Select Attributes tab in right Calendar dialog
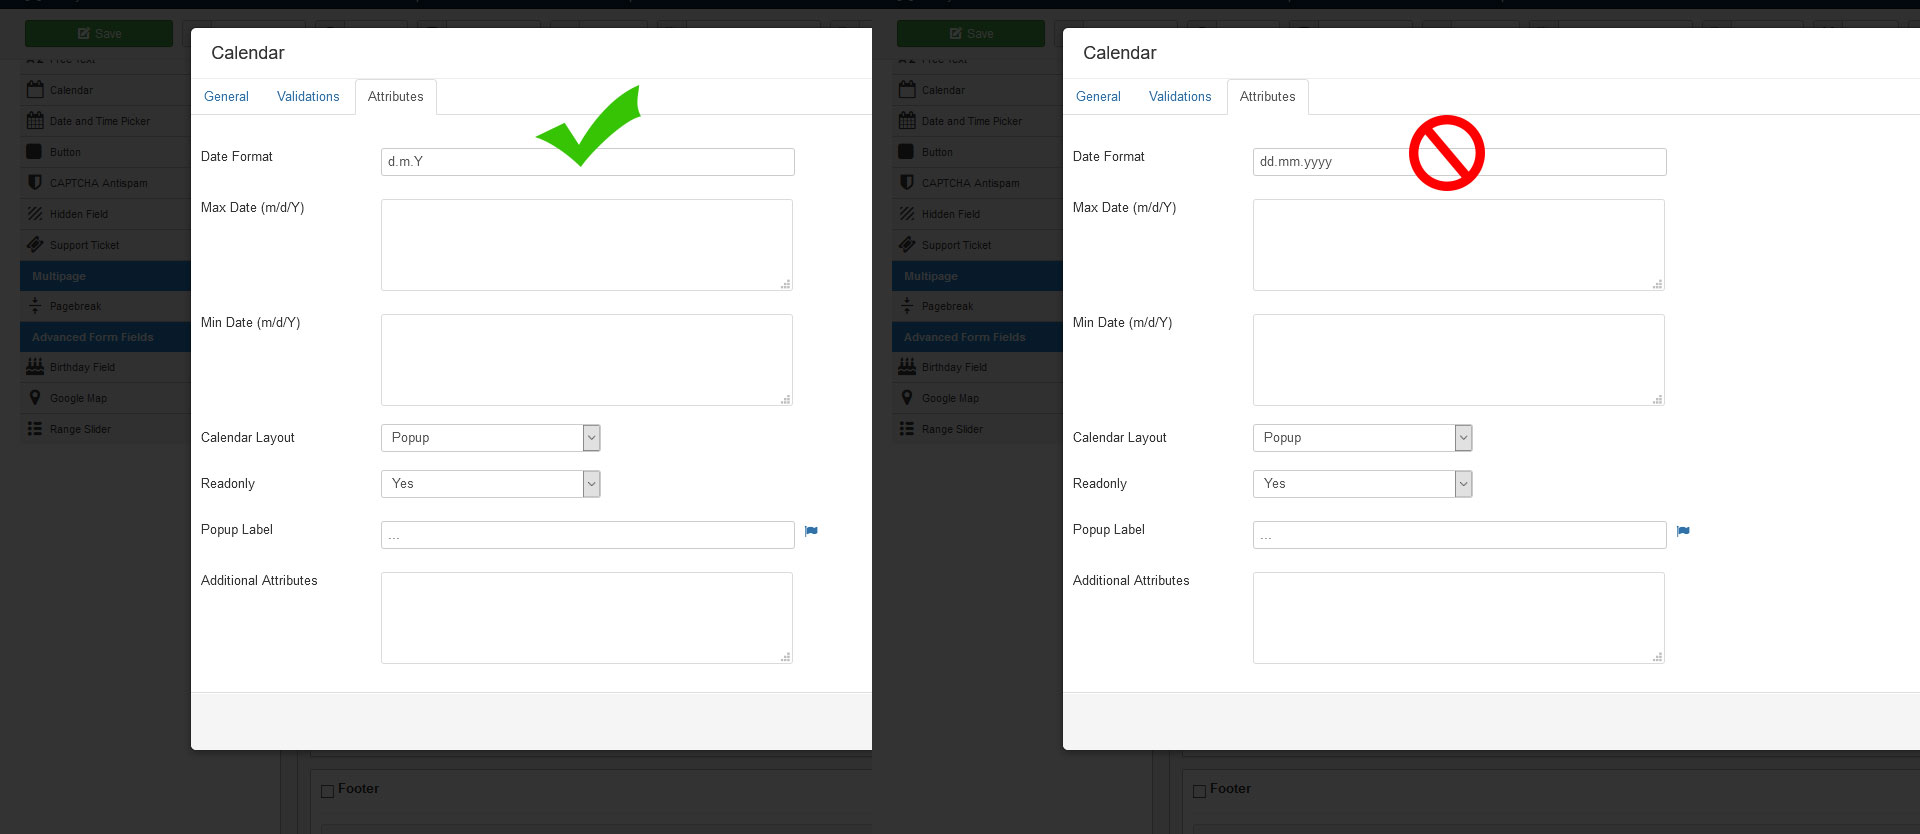The image size is (1920, 834). click(x=1267, y=97)
